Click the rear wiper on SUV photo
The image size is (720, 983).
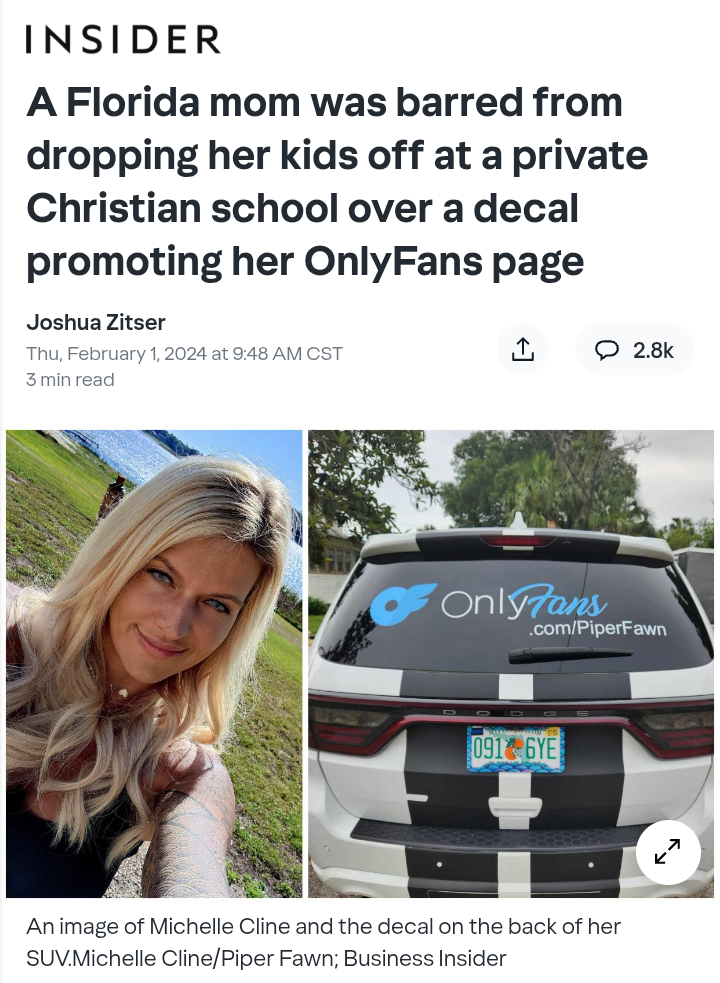click(569, 654)
